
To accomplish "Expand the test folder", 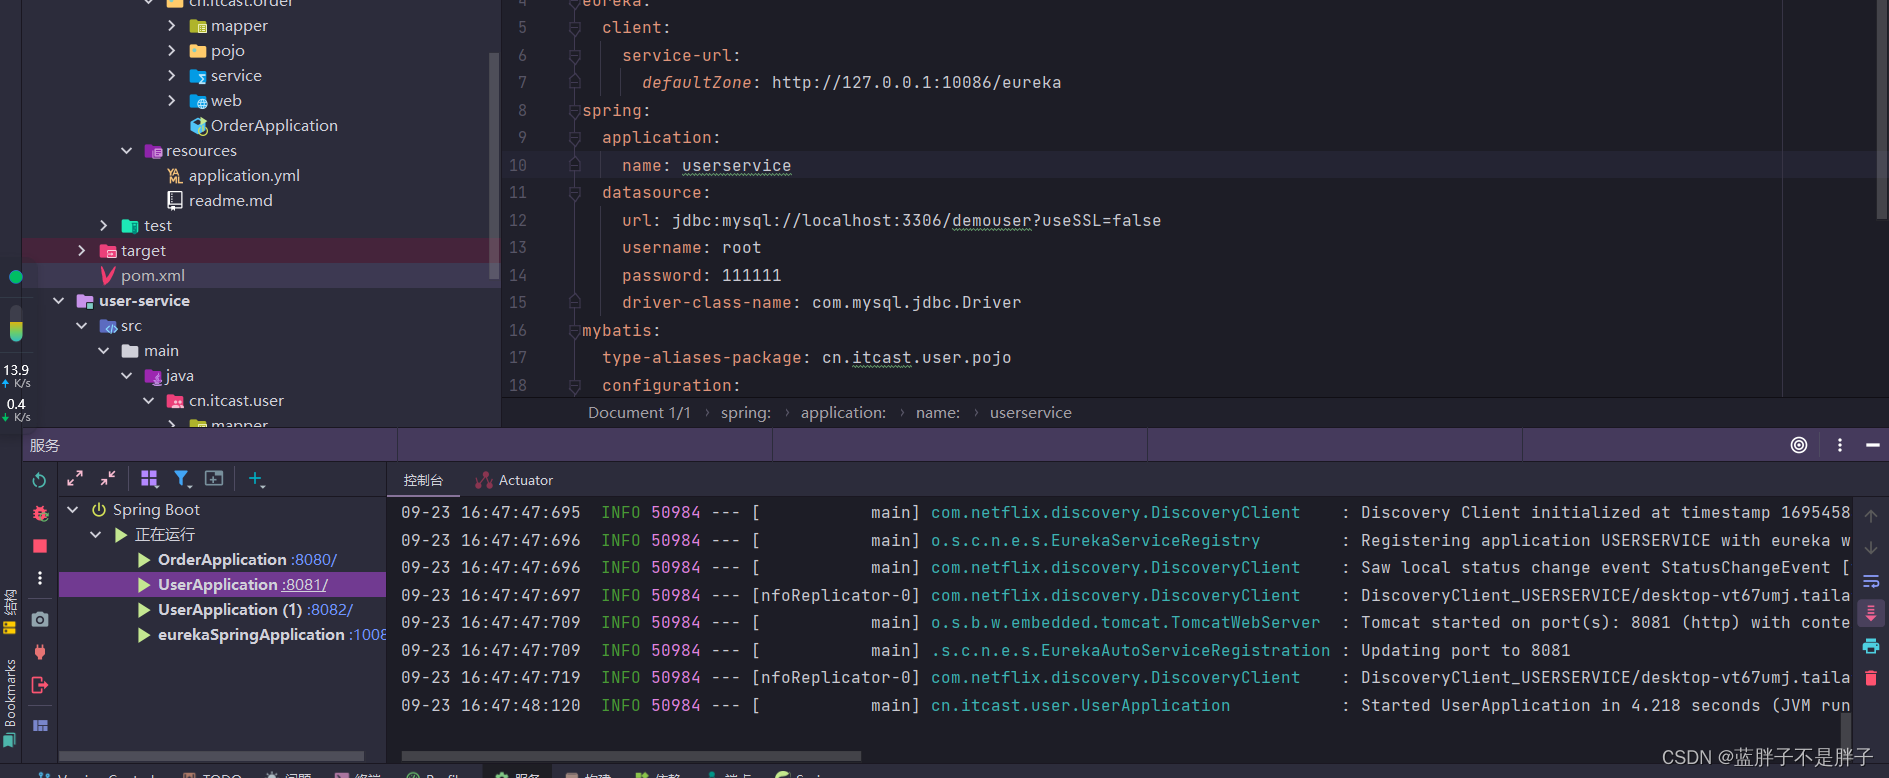I will (x=104, y=226).
